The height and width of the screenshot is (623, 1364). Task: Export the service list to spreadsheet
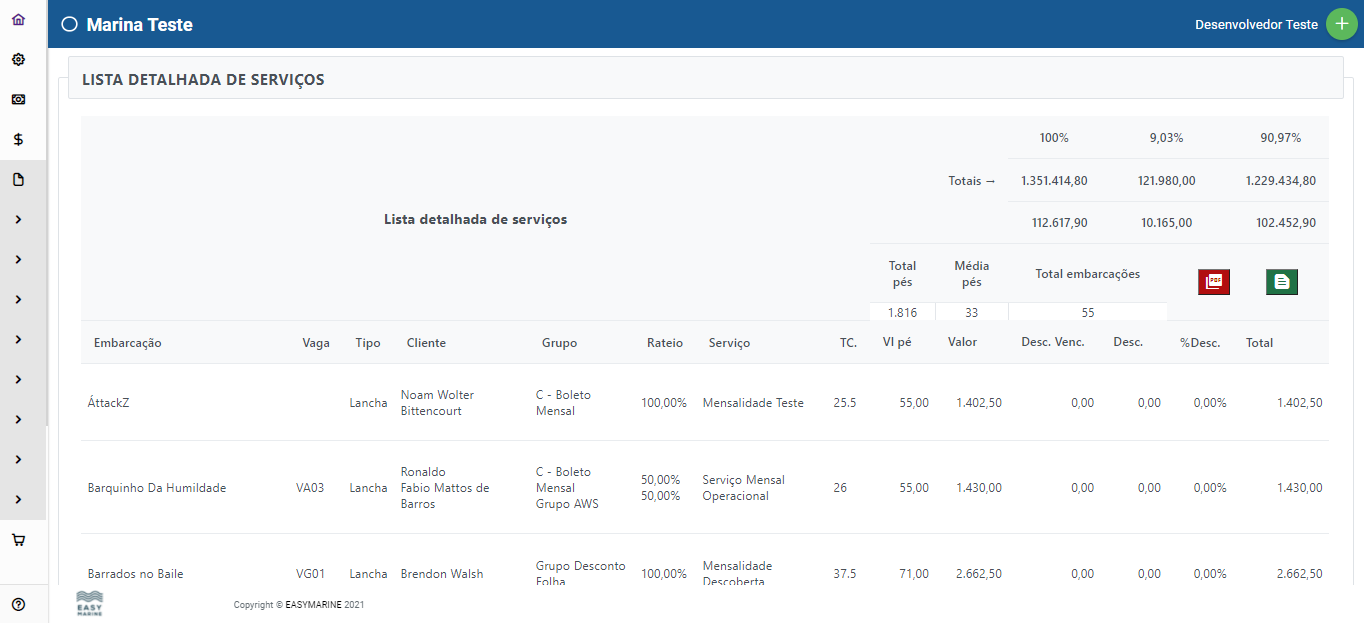[1281, 282]
